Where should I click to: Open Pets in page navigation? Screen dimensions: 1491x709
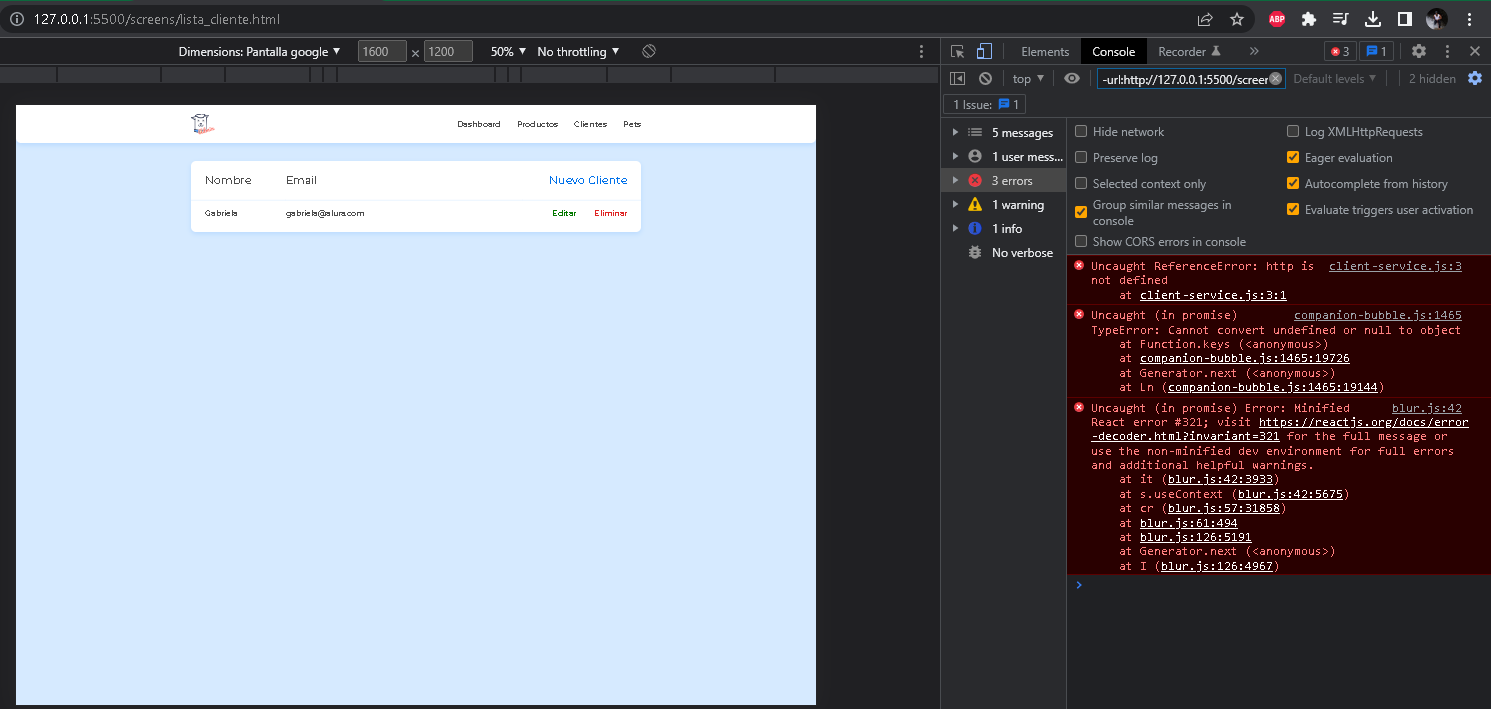(632, 124)
